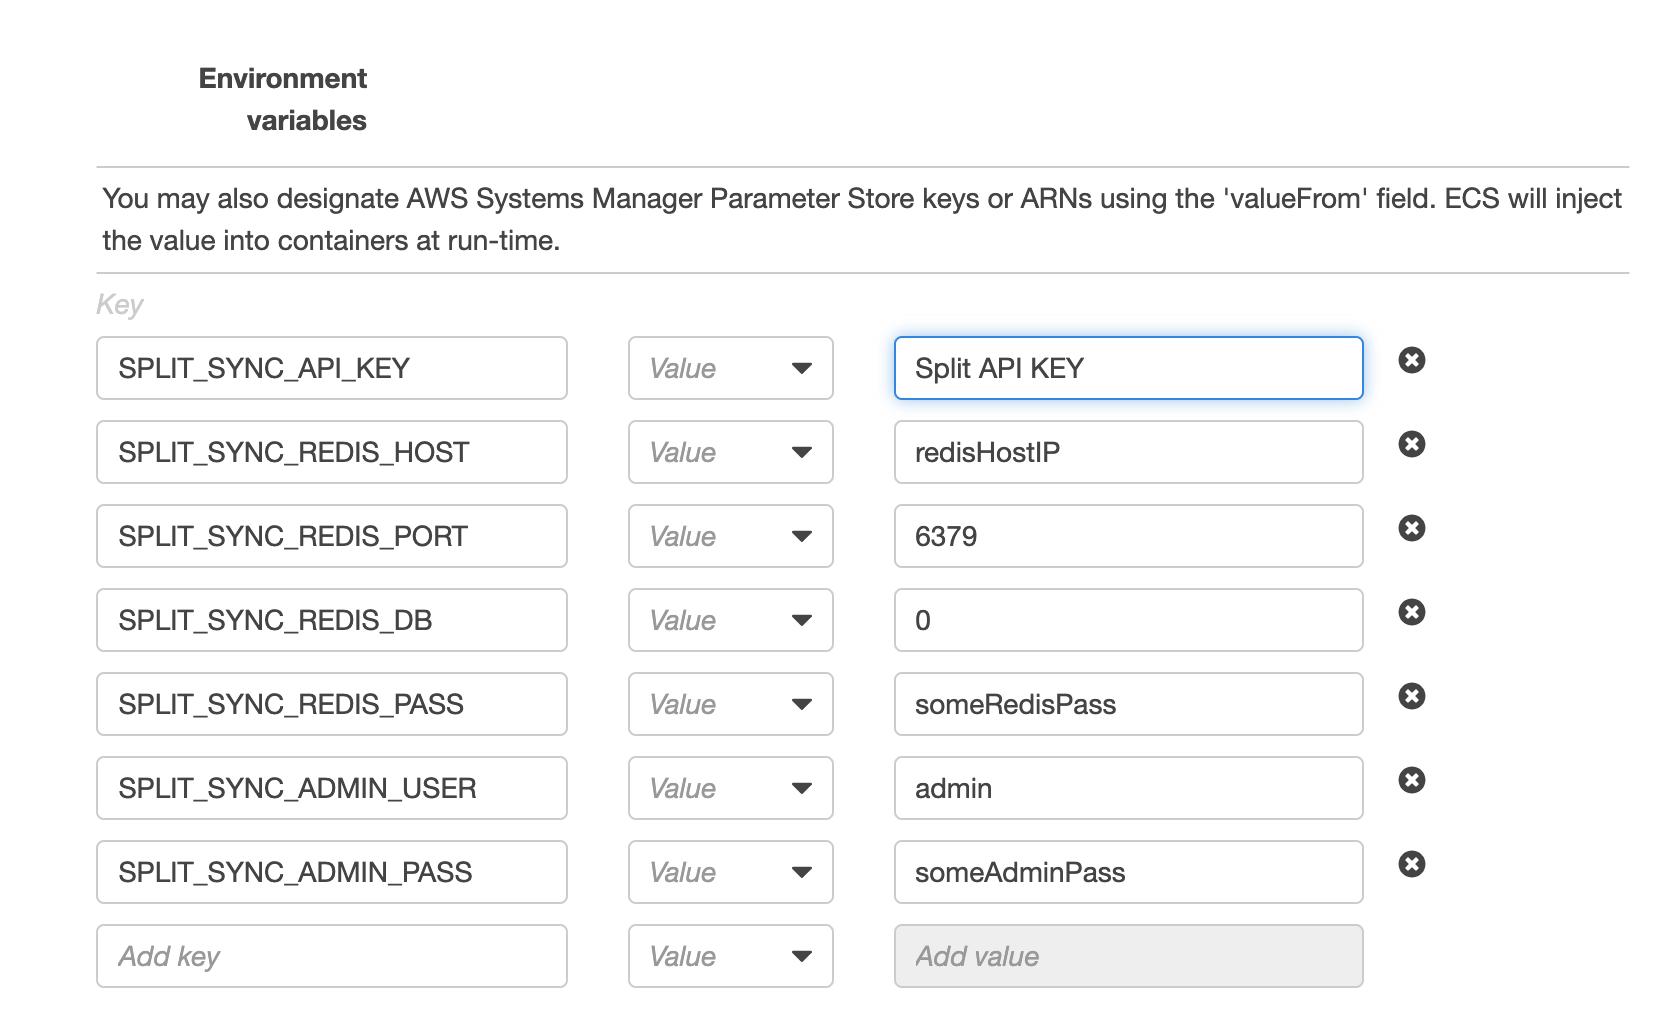The image size is (1678, 1018).
Task: Remove the SPLIT_SYNC_REDIS_PORT row
Action: (x=1411, y=528)
